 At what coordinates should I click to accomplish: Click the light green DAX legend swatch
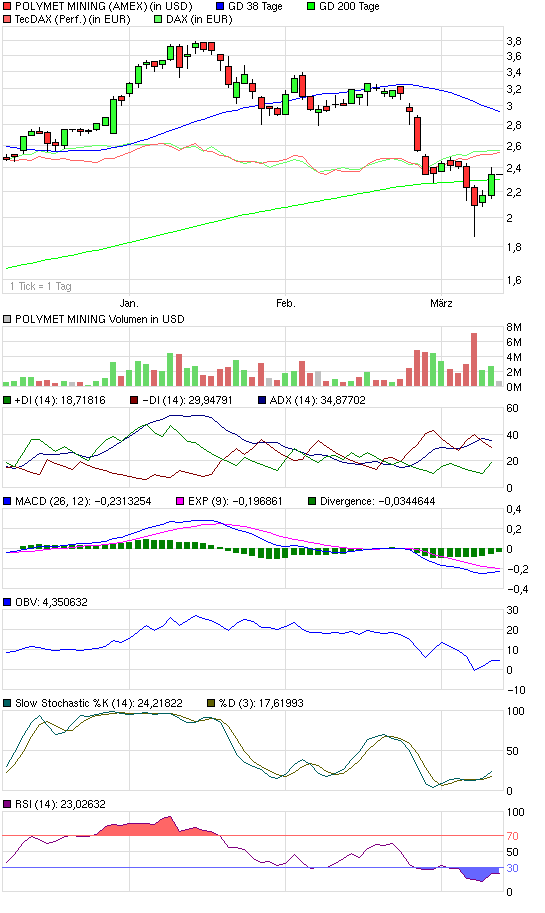click(158, 19)
